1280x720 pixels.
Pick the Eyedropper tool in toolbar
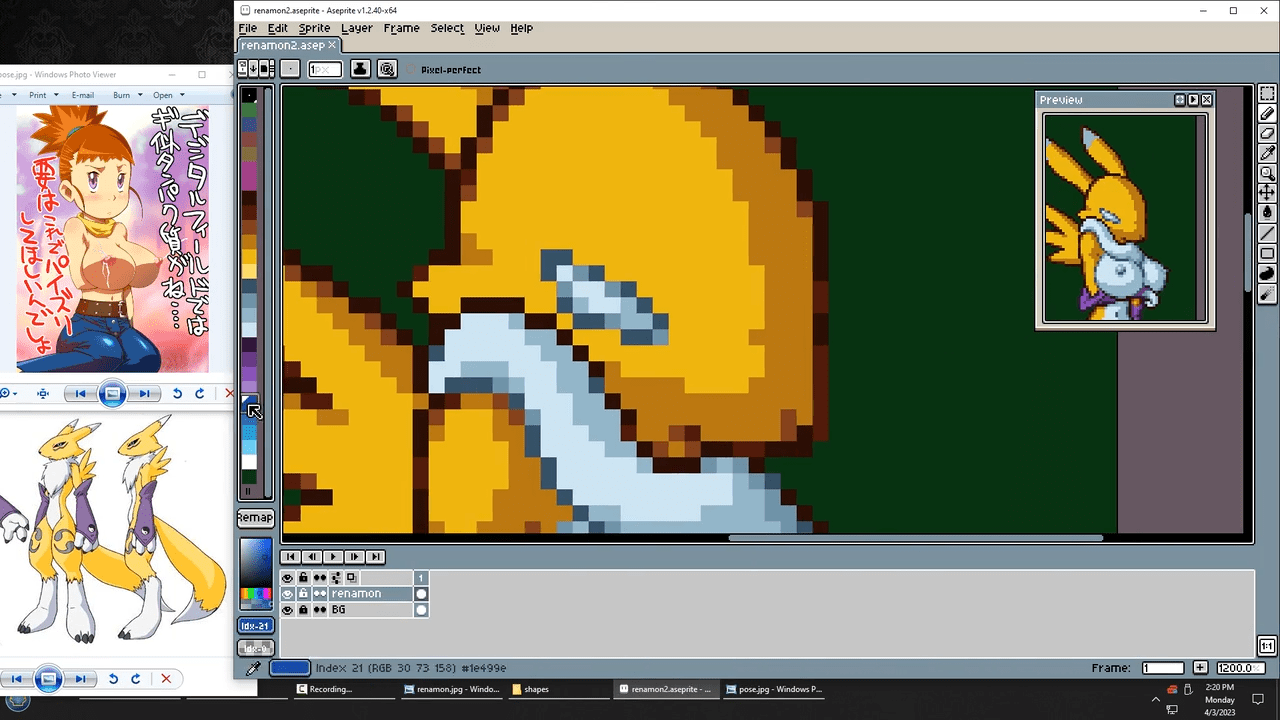1267,153
